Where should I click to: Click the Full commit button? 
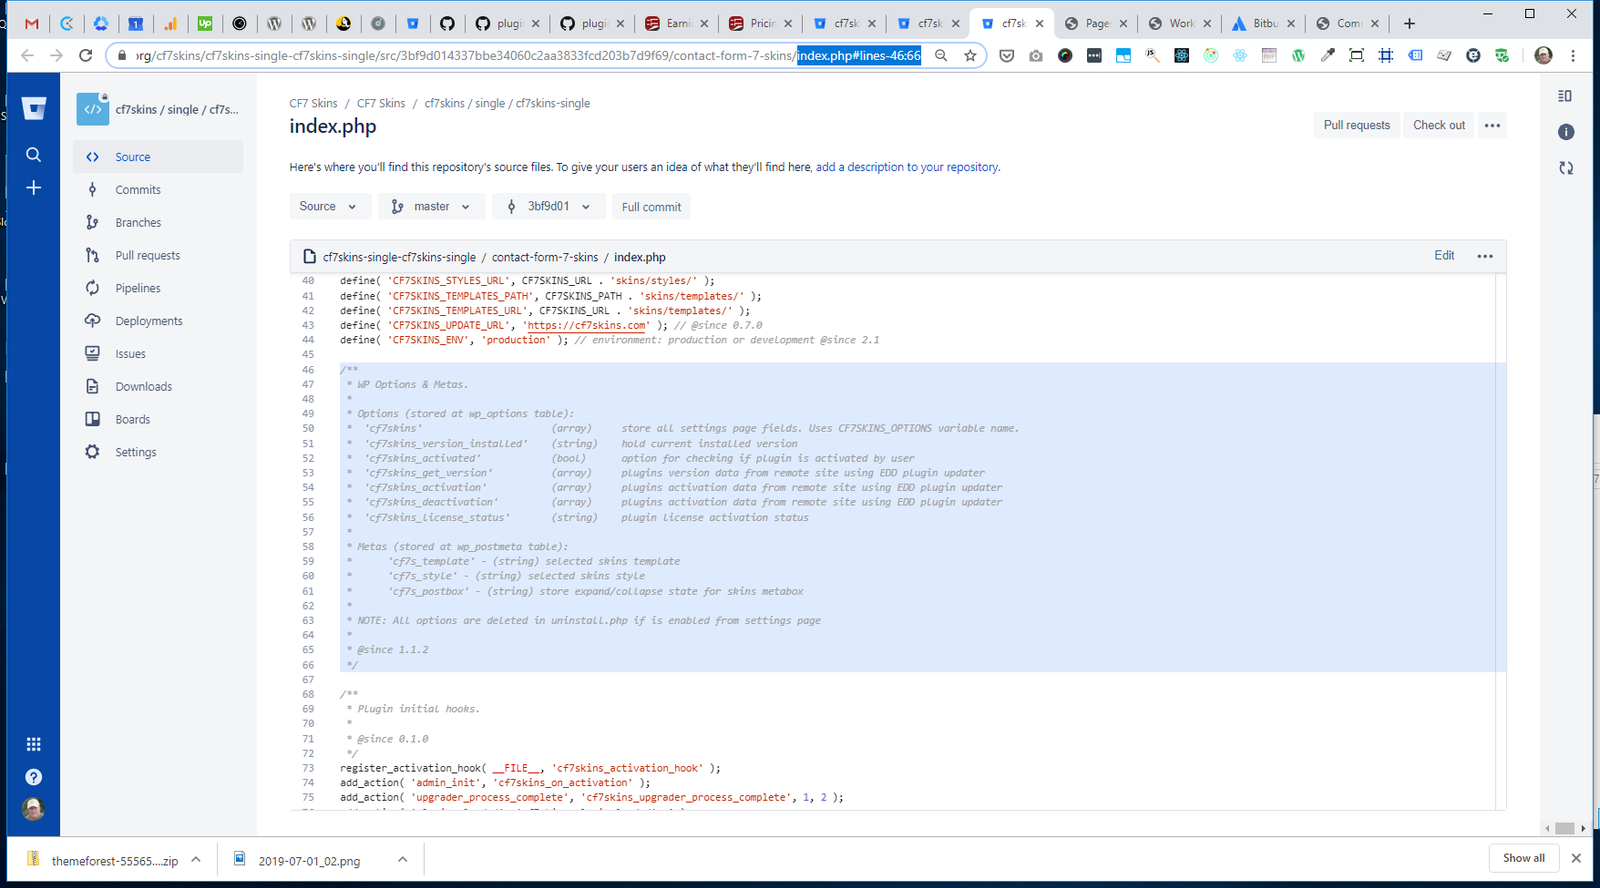point(651,207)
